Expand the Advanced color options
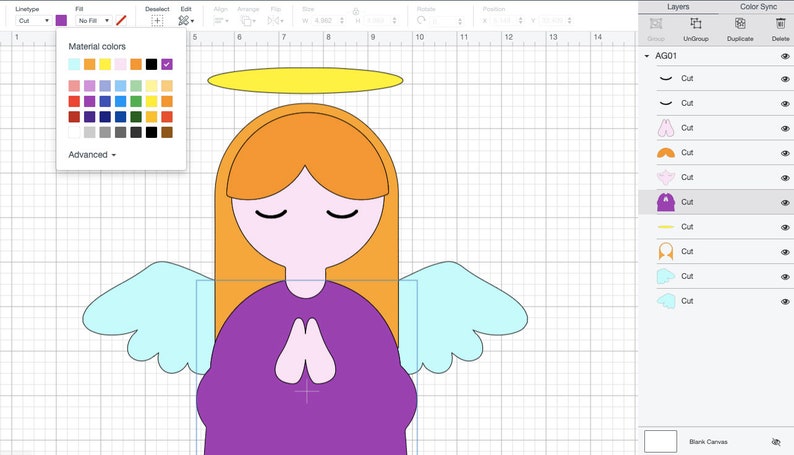 (92, 155)
